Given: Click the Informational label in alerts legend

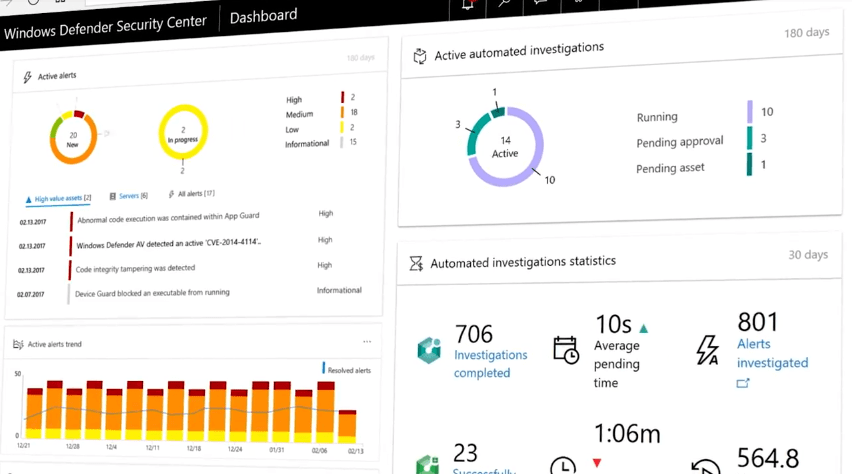Looking at the screenshot, I should [x=307, y=144].
